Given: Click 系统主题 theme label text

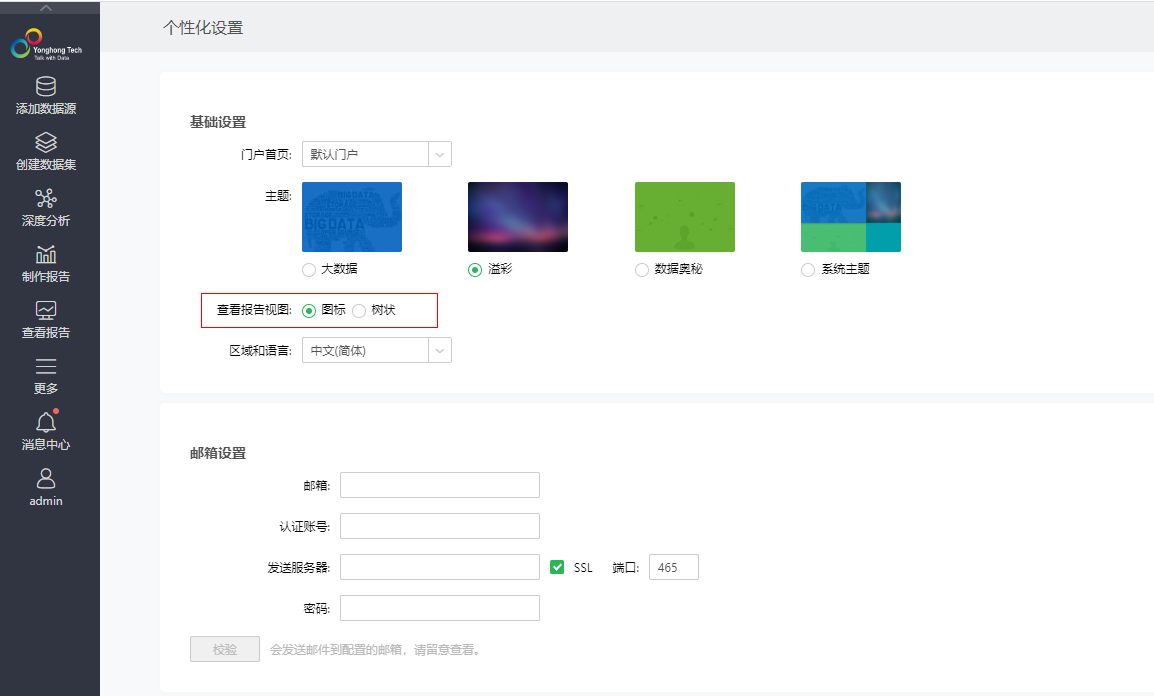Looking at the screenshot, I should click(845, 269).
